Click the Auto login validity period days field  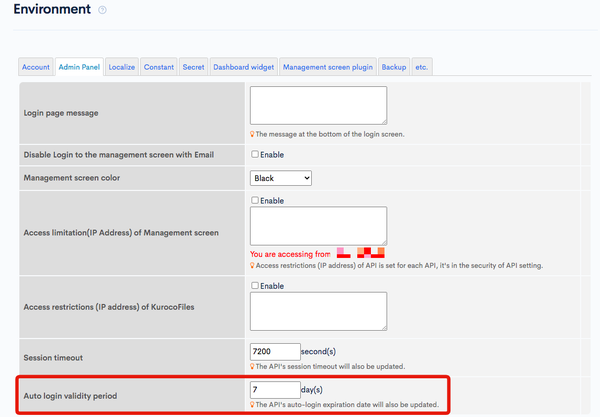click(x=275, y=390)
